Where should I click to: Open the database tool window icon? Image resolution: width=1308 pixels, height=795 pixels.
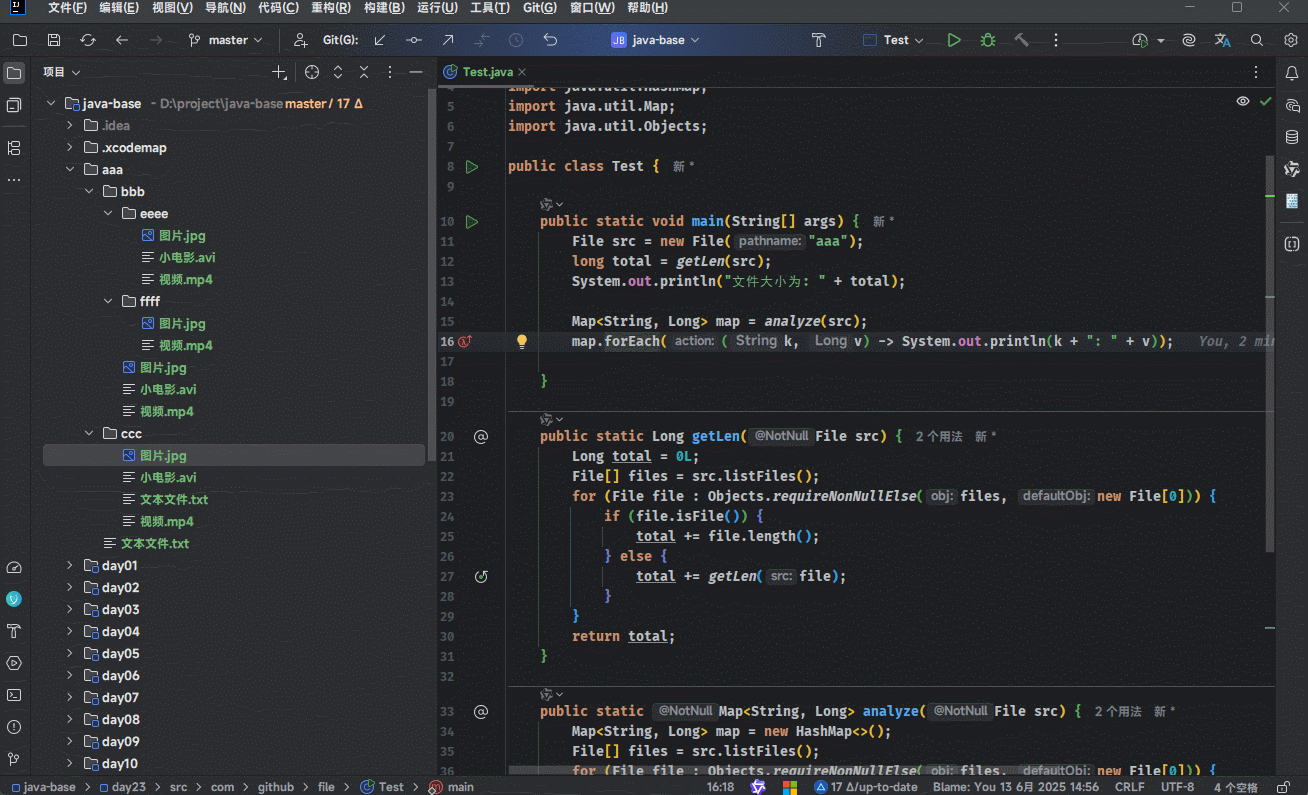click(1292, 137)
